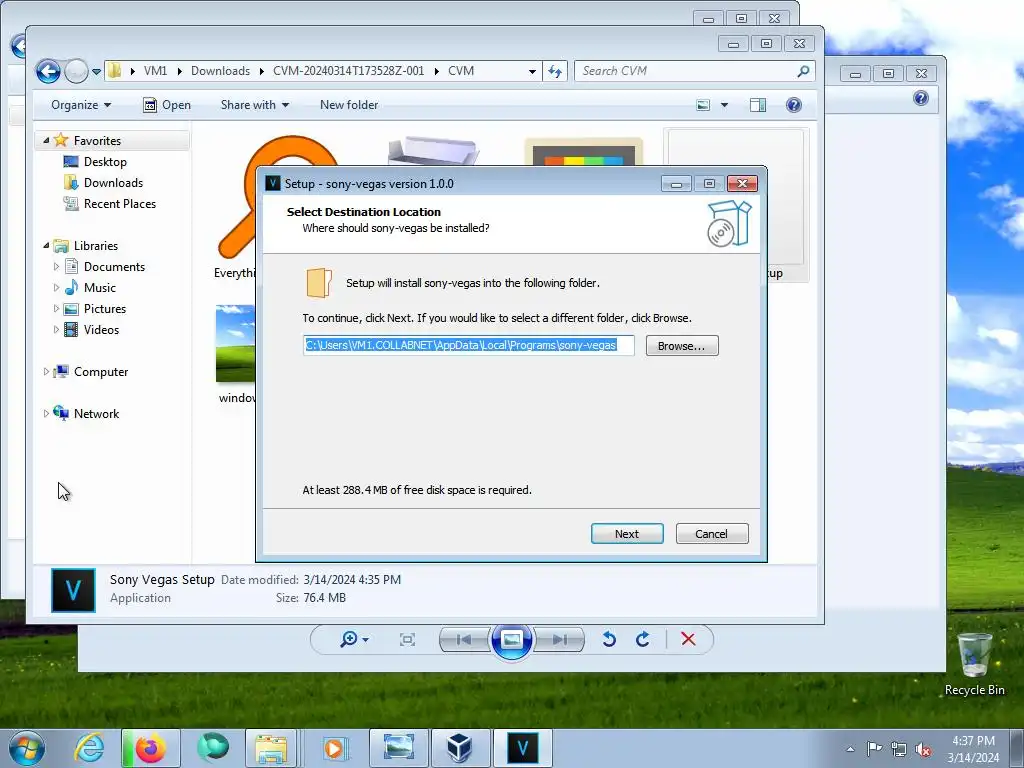Viewport: 1024px width, 768px height.
Task: Launch Internet Explorer from taskbar
Action: (89, 748)
